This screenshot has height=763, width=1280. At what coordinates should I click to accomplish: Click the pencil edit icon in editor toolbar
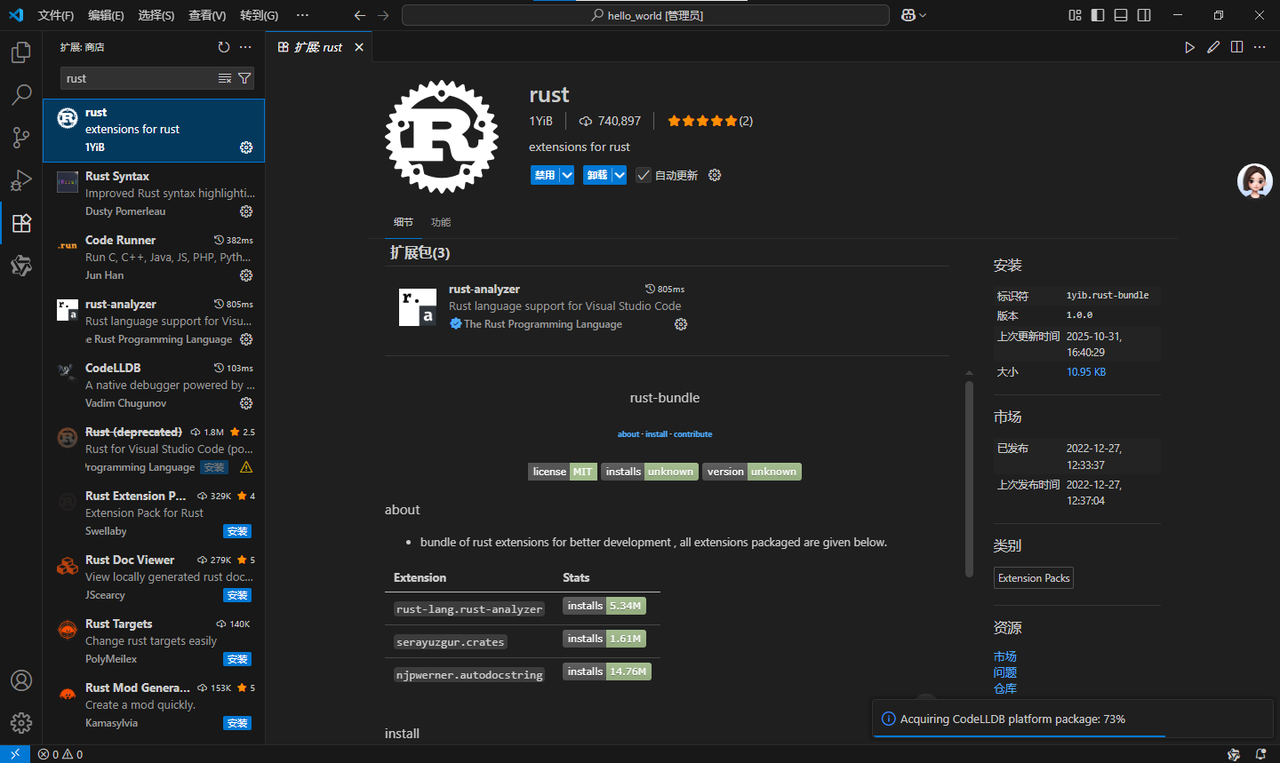pyautogui.click(x=1213, y=47)
